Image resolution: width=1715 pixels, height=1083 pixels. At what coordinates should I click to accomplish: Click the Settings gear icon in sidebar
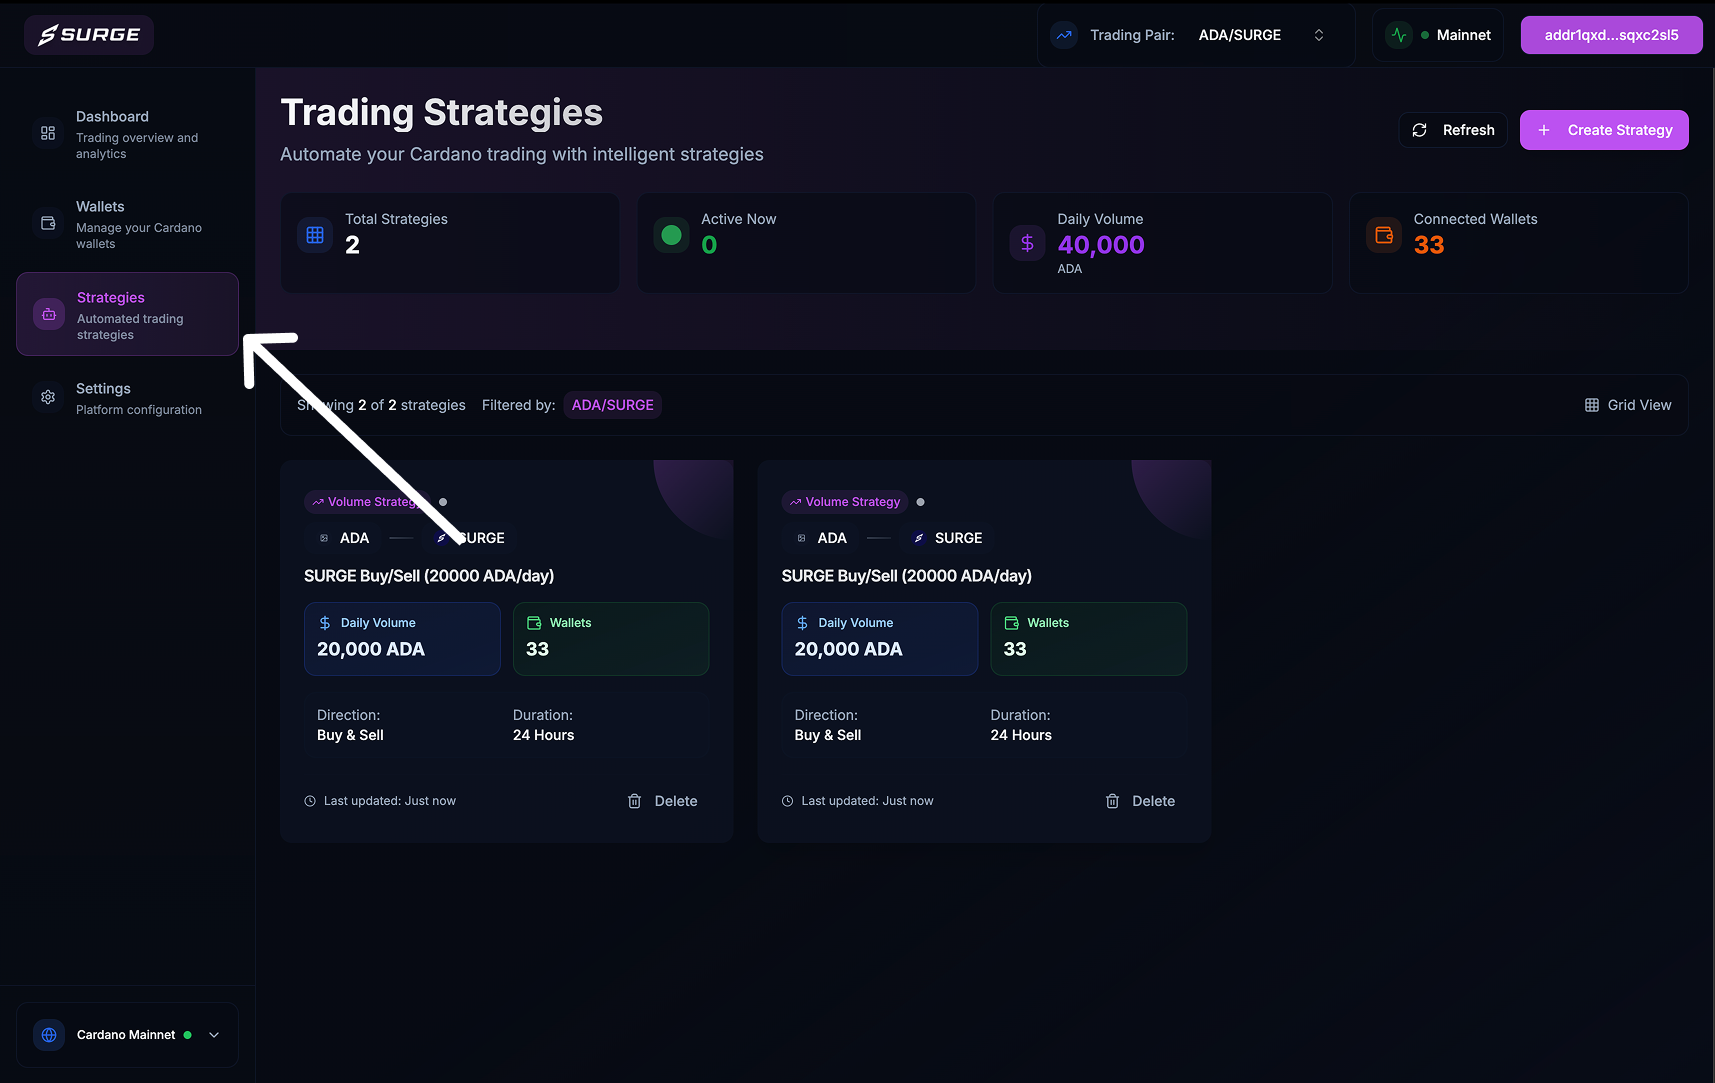coord(48,397)
